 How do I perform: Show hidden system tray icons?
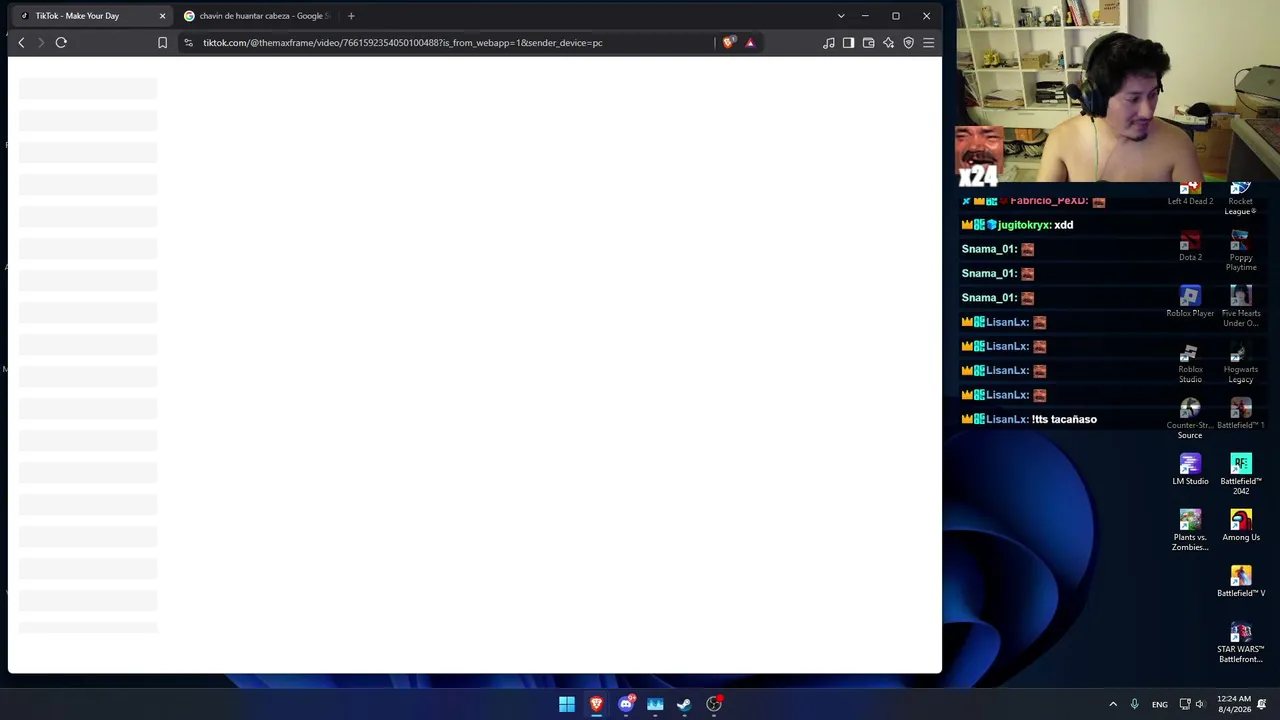1113,704
